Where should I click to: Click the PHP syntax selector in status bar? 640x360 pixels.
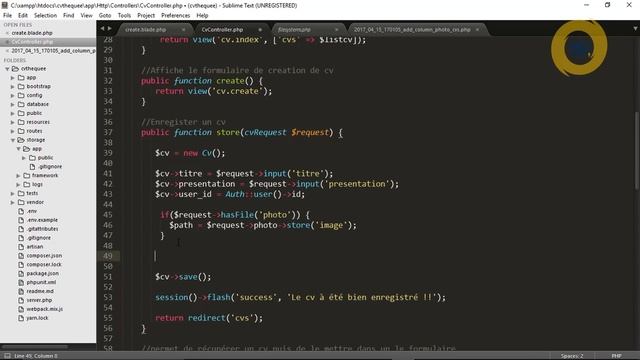[x=616, y=356]
